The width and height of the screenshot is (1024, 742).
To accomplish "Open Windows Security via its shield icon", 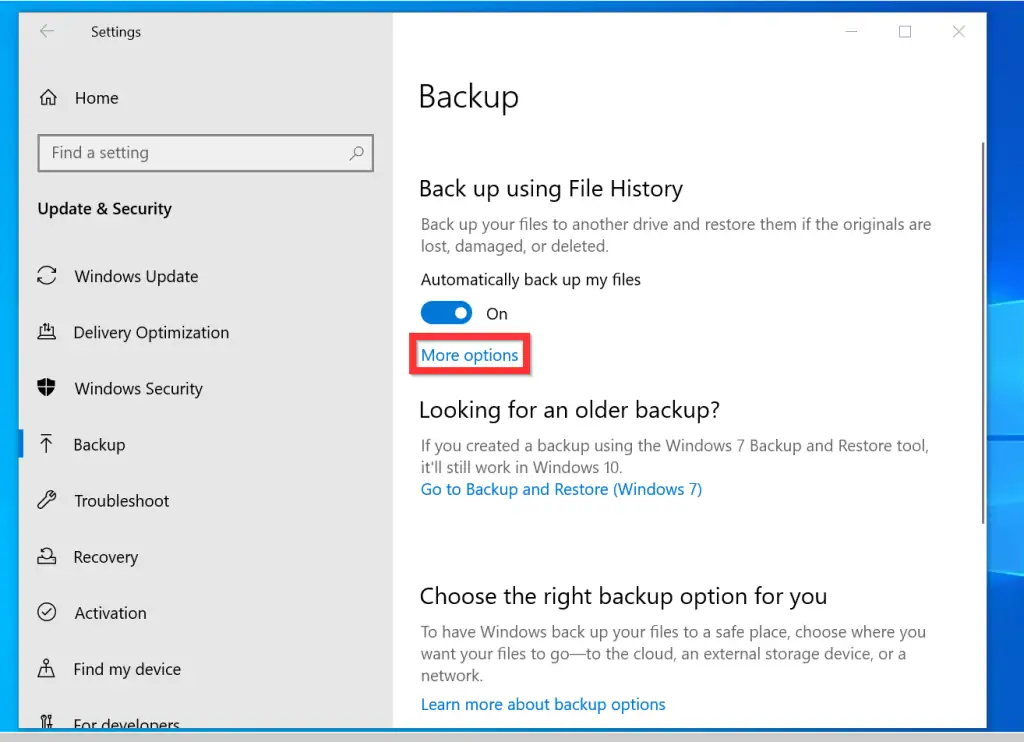I will [47, 388].
